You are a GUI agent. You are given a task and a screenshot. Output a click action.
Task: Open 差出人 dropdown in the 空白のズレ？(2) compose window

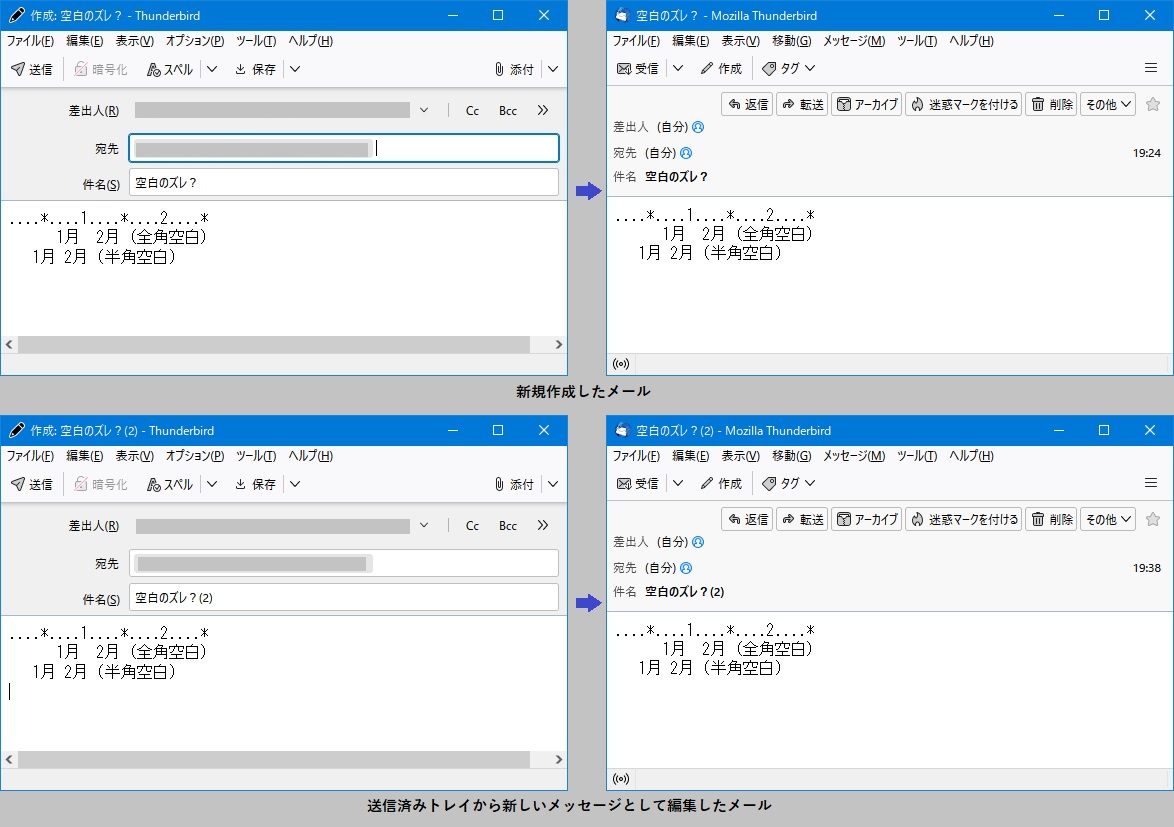(x=424, y=525)
